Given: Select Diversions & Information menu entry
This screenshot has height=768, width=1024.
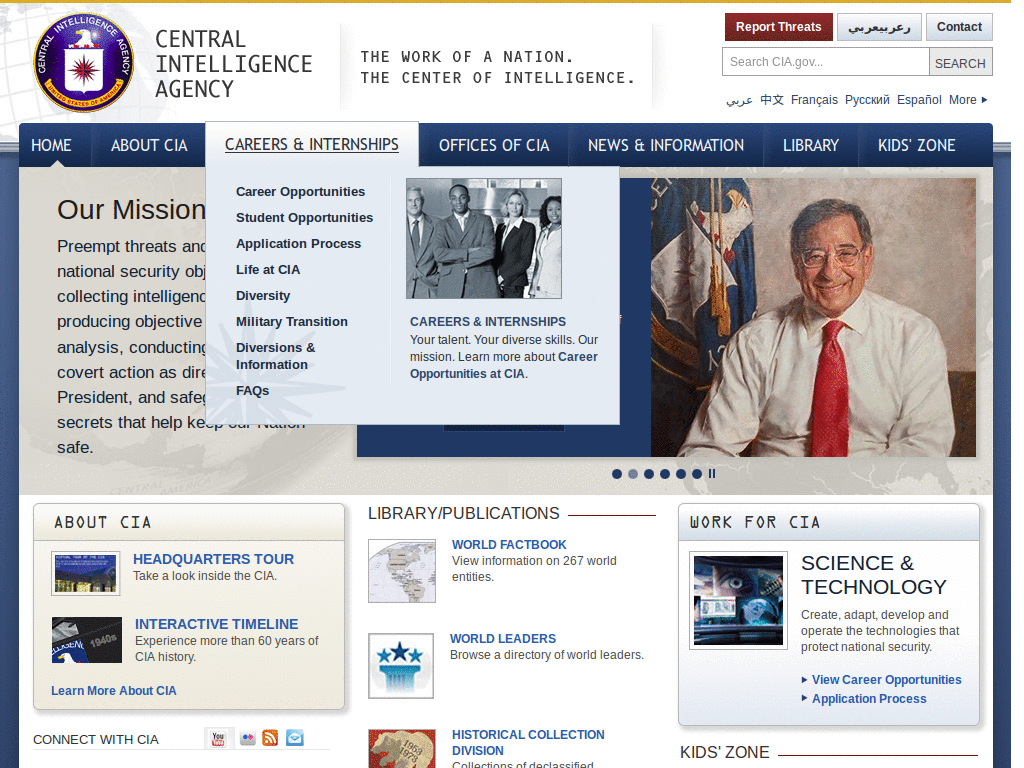Looking at the screenshot, I should tap(276, 356).
